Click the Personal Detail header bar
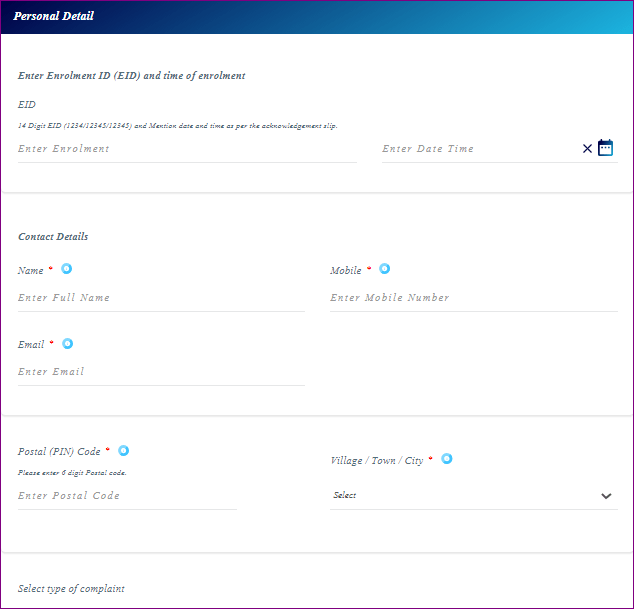 (x=316, y=17)
